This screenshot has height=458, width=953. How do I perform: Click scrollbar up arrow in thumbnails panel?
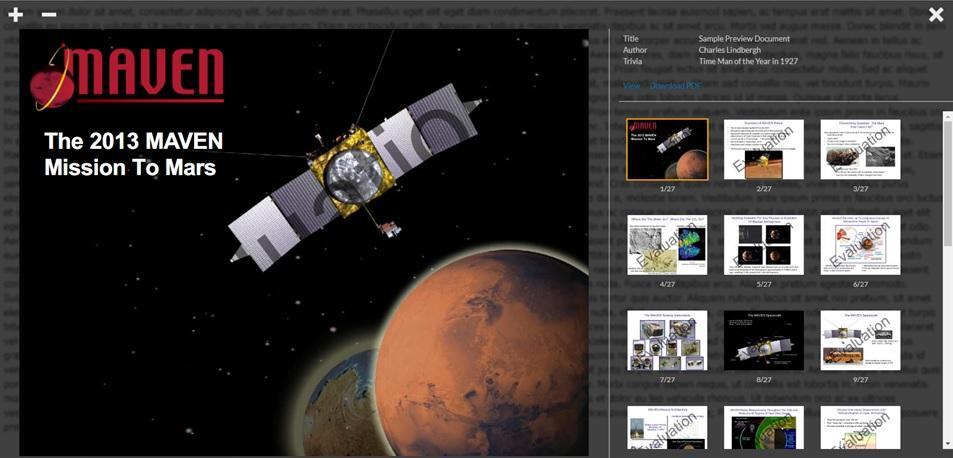coord(948,115)
